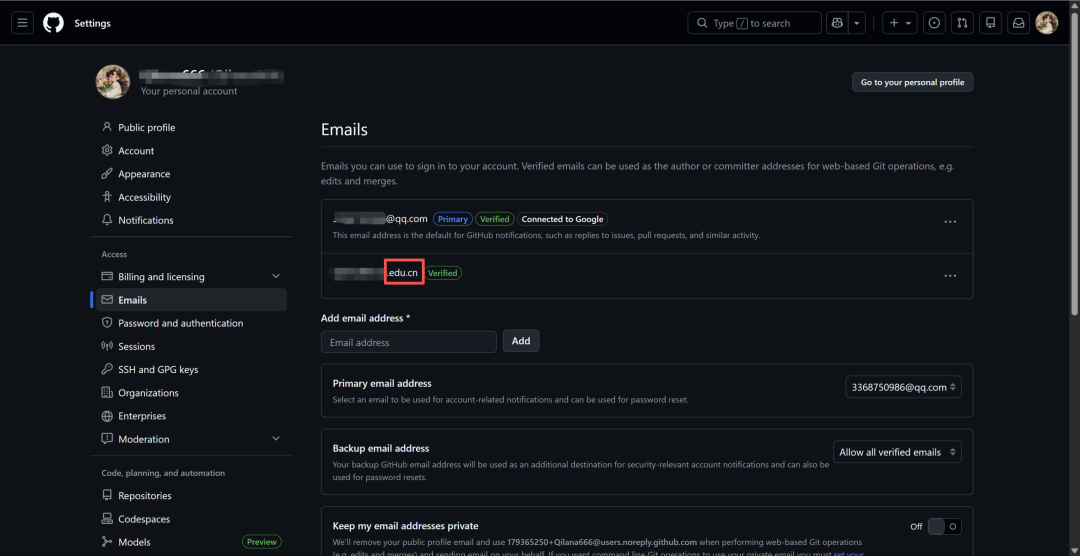Click Go to your personal profile button
The image size is (1080, 556).
coord(913,82)
